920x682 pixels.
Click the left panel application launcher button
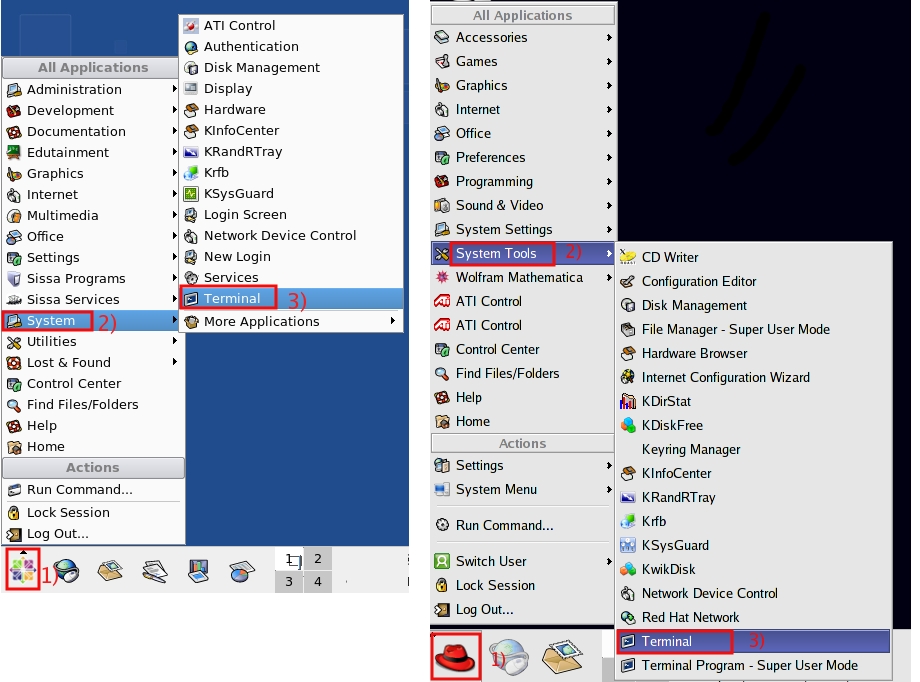pyautogui.click(x=23, y=569)
